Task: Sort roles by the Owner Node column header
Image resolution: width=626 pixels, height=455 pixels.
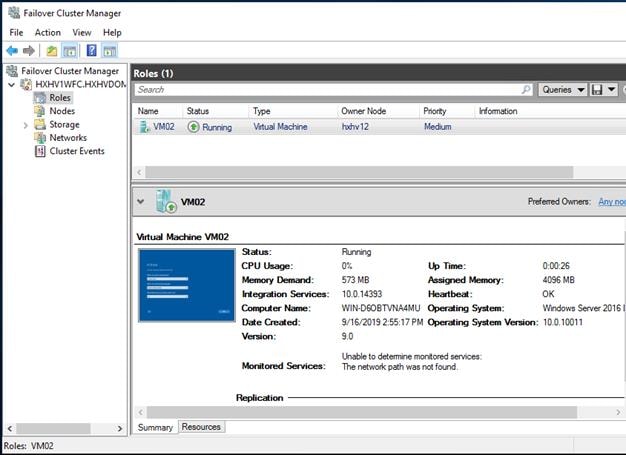Action: (x=363, y=111)
